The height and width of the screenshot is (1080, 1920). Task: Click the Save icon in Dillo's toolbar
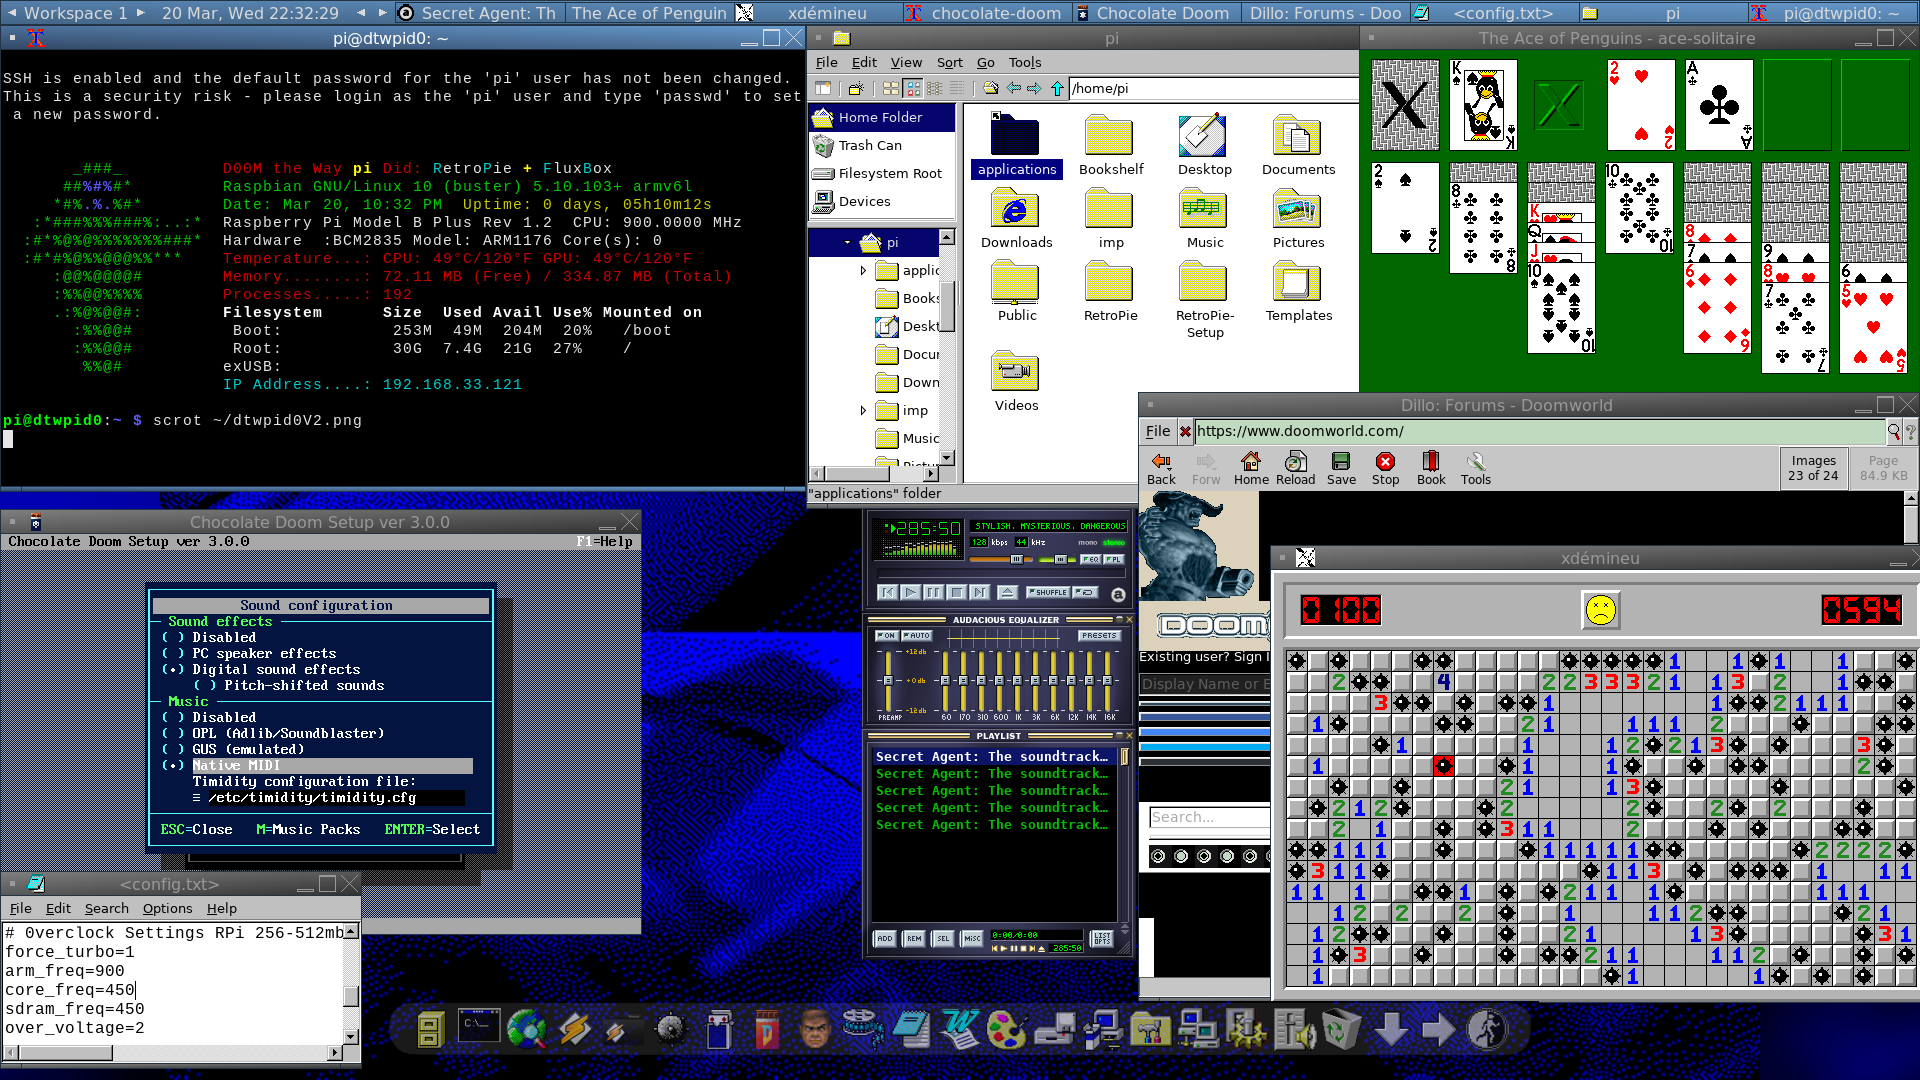[1341, 468]
